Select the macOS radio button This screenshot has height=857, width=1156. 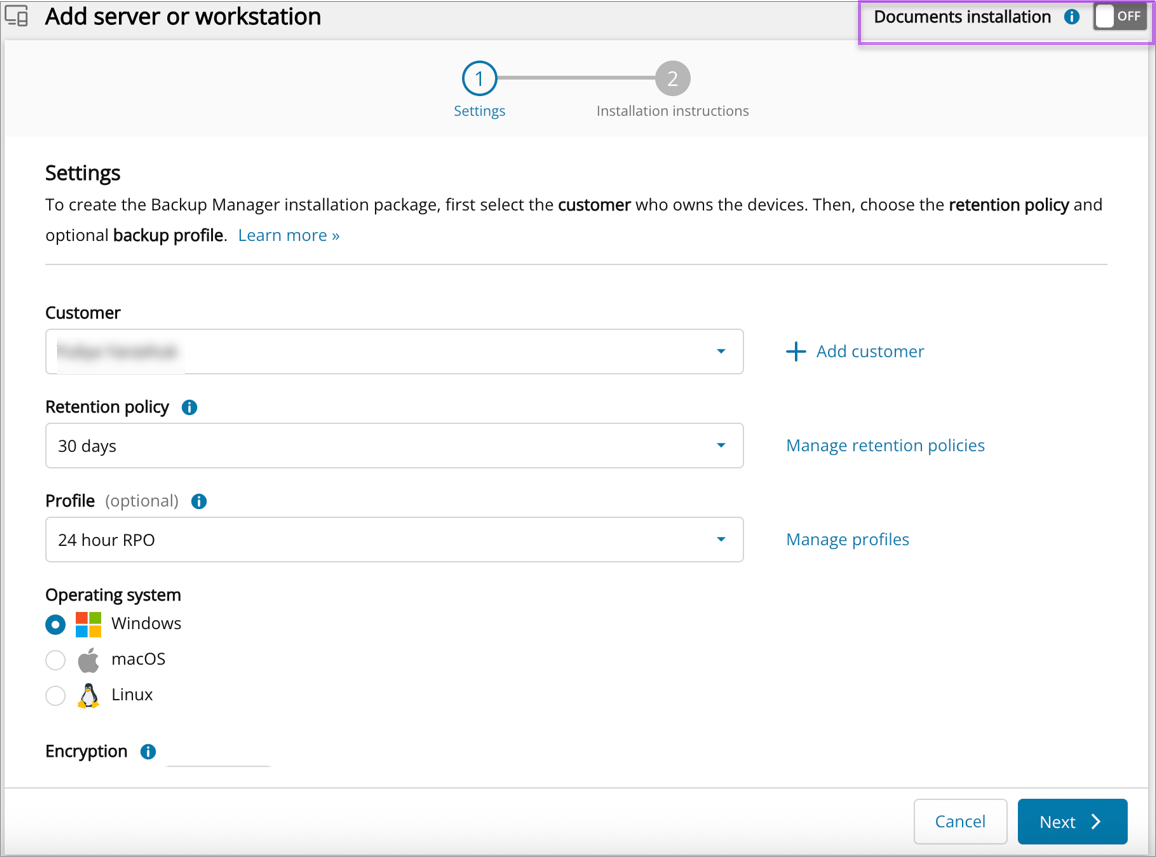click(x=56, y=660)
